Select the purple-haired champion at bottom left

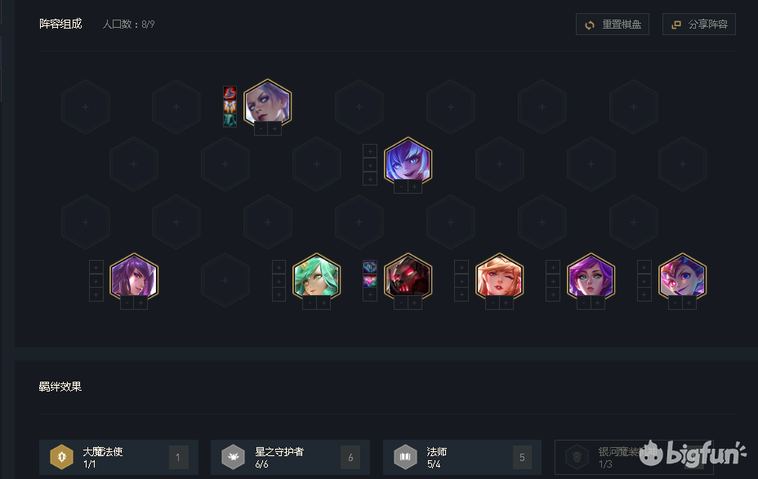(x=134, y=275)
